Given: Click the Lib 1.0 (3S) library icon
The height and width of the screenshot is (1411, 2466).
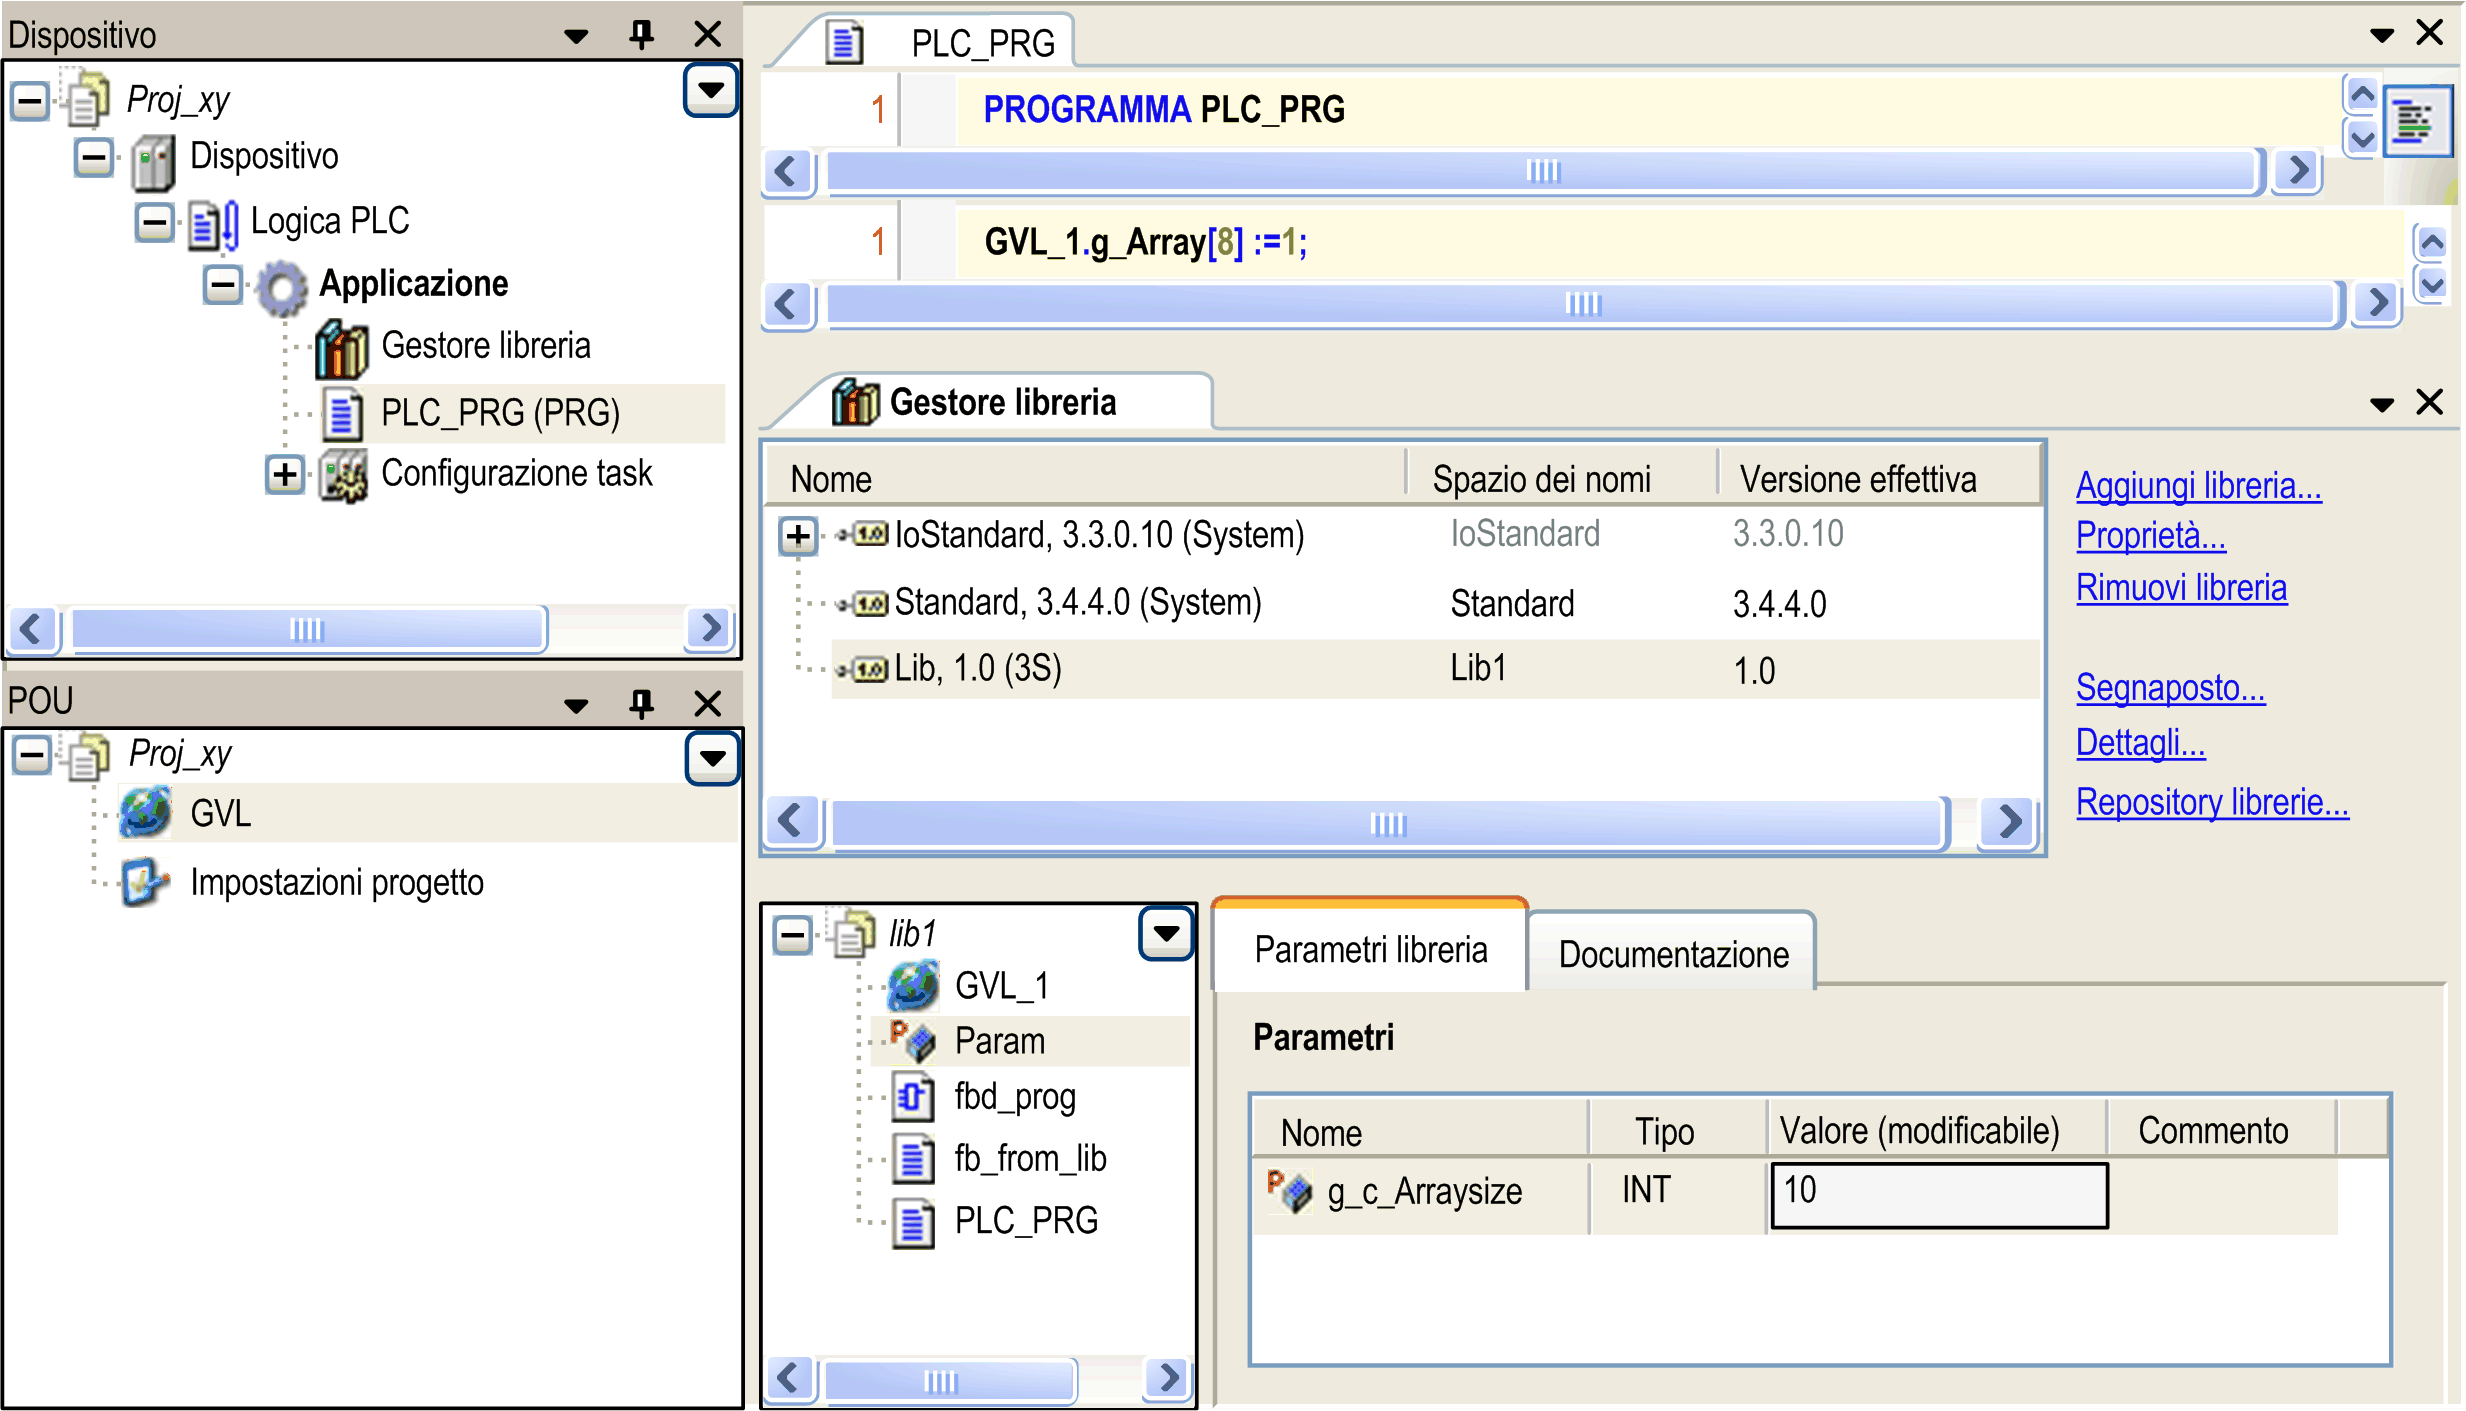Looking at the screenshot, I should pyautogui.click(x=864, y=669).
